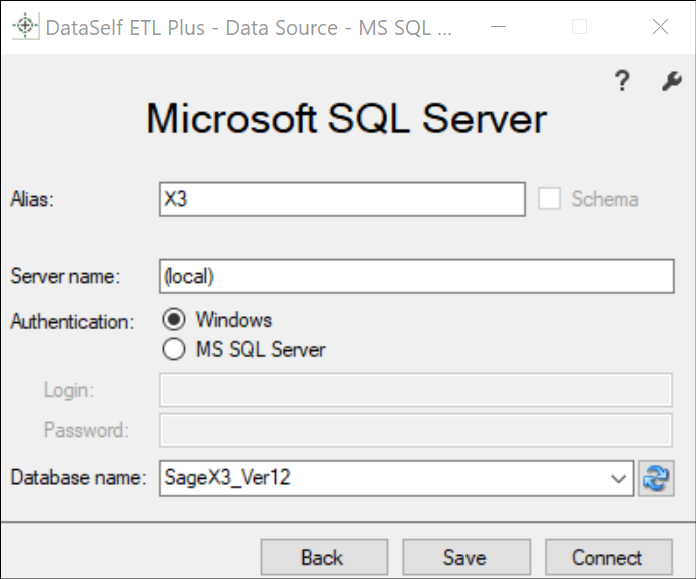Select Windows authentication
The image size is (696, 579).
[x=174, y=320]
